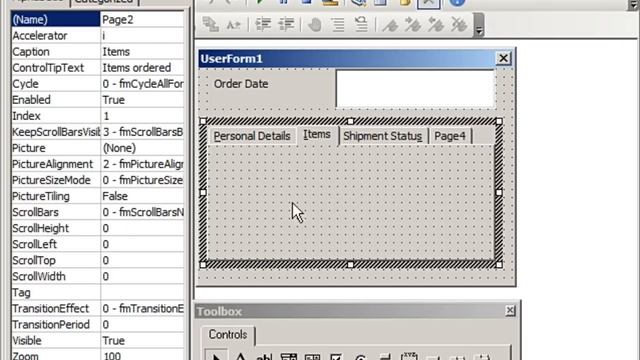This screenshot has width=640, height=360.
Task: Click the Next Bookmark icon
Action: [x=413, y=24]
